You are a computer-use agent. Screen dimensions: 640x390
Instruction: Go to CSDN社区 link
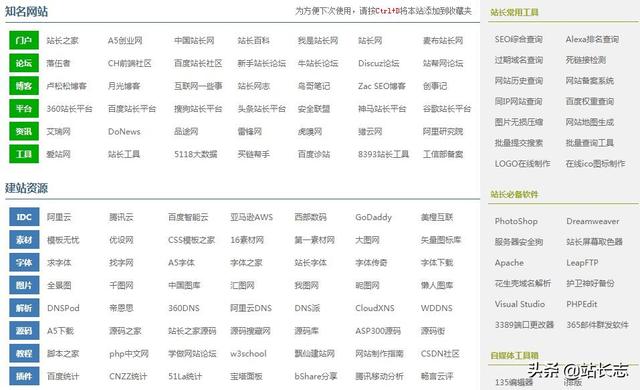(440, 354)
